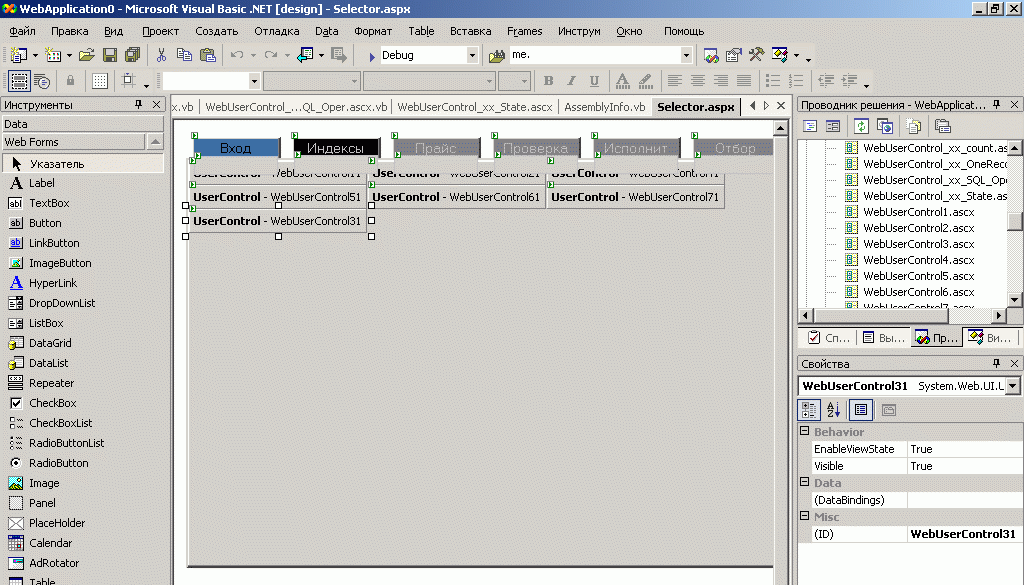Select the Calendar control in toolbox
1024x585 pixels.
pos(50,543)
